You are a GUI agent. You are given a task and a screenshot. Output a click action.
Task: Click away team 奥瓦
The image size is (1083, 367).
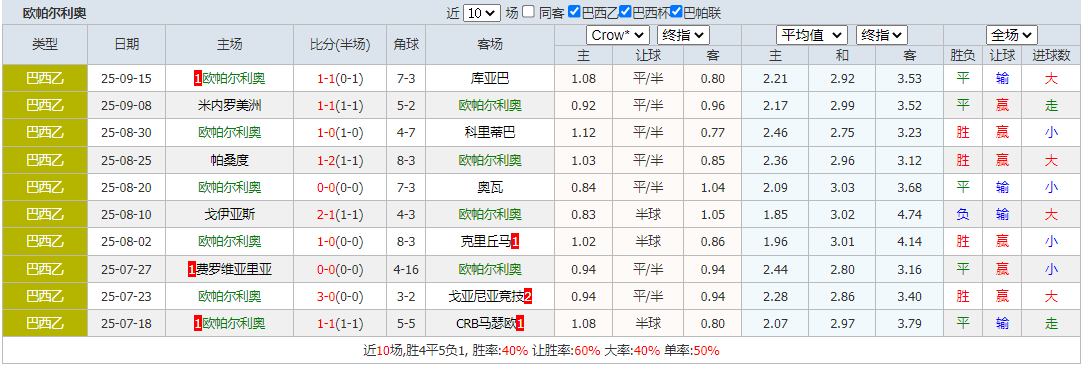click(x=490, y=187)
